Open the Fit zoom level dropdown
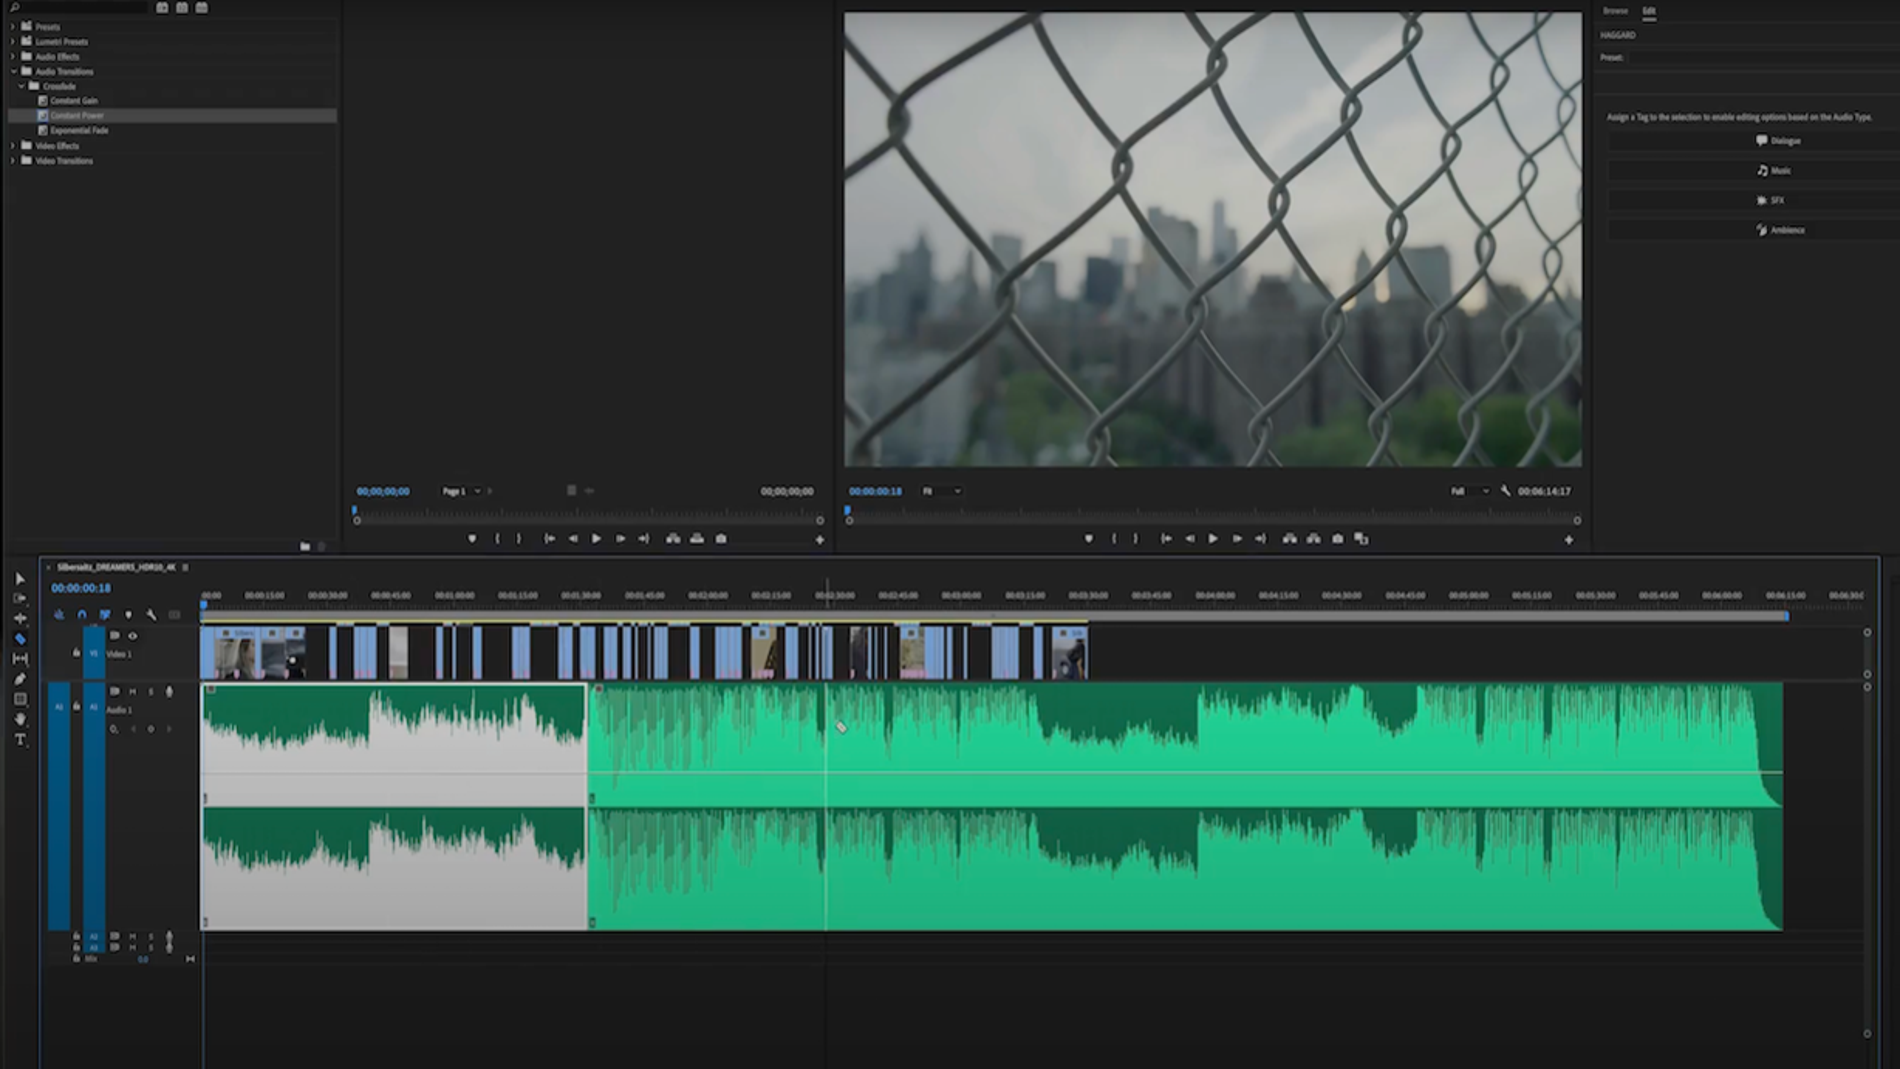1900x1069 pixels. tap(941, 491)
